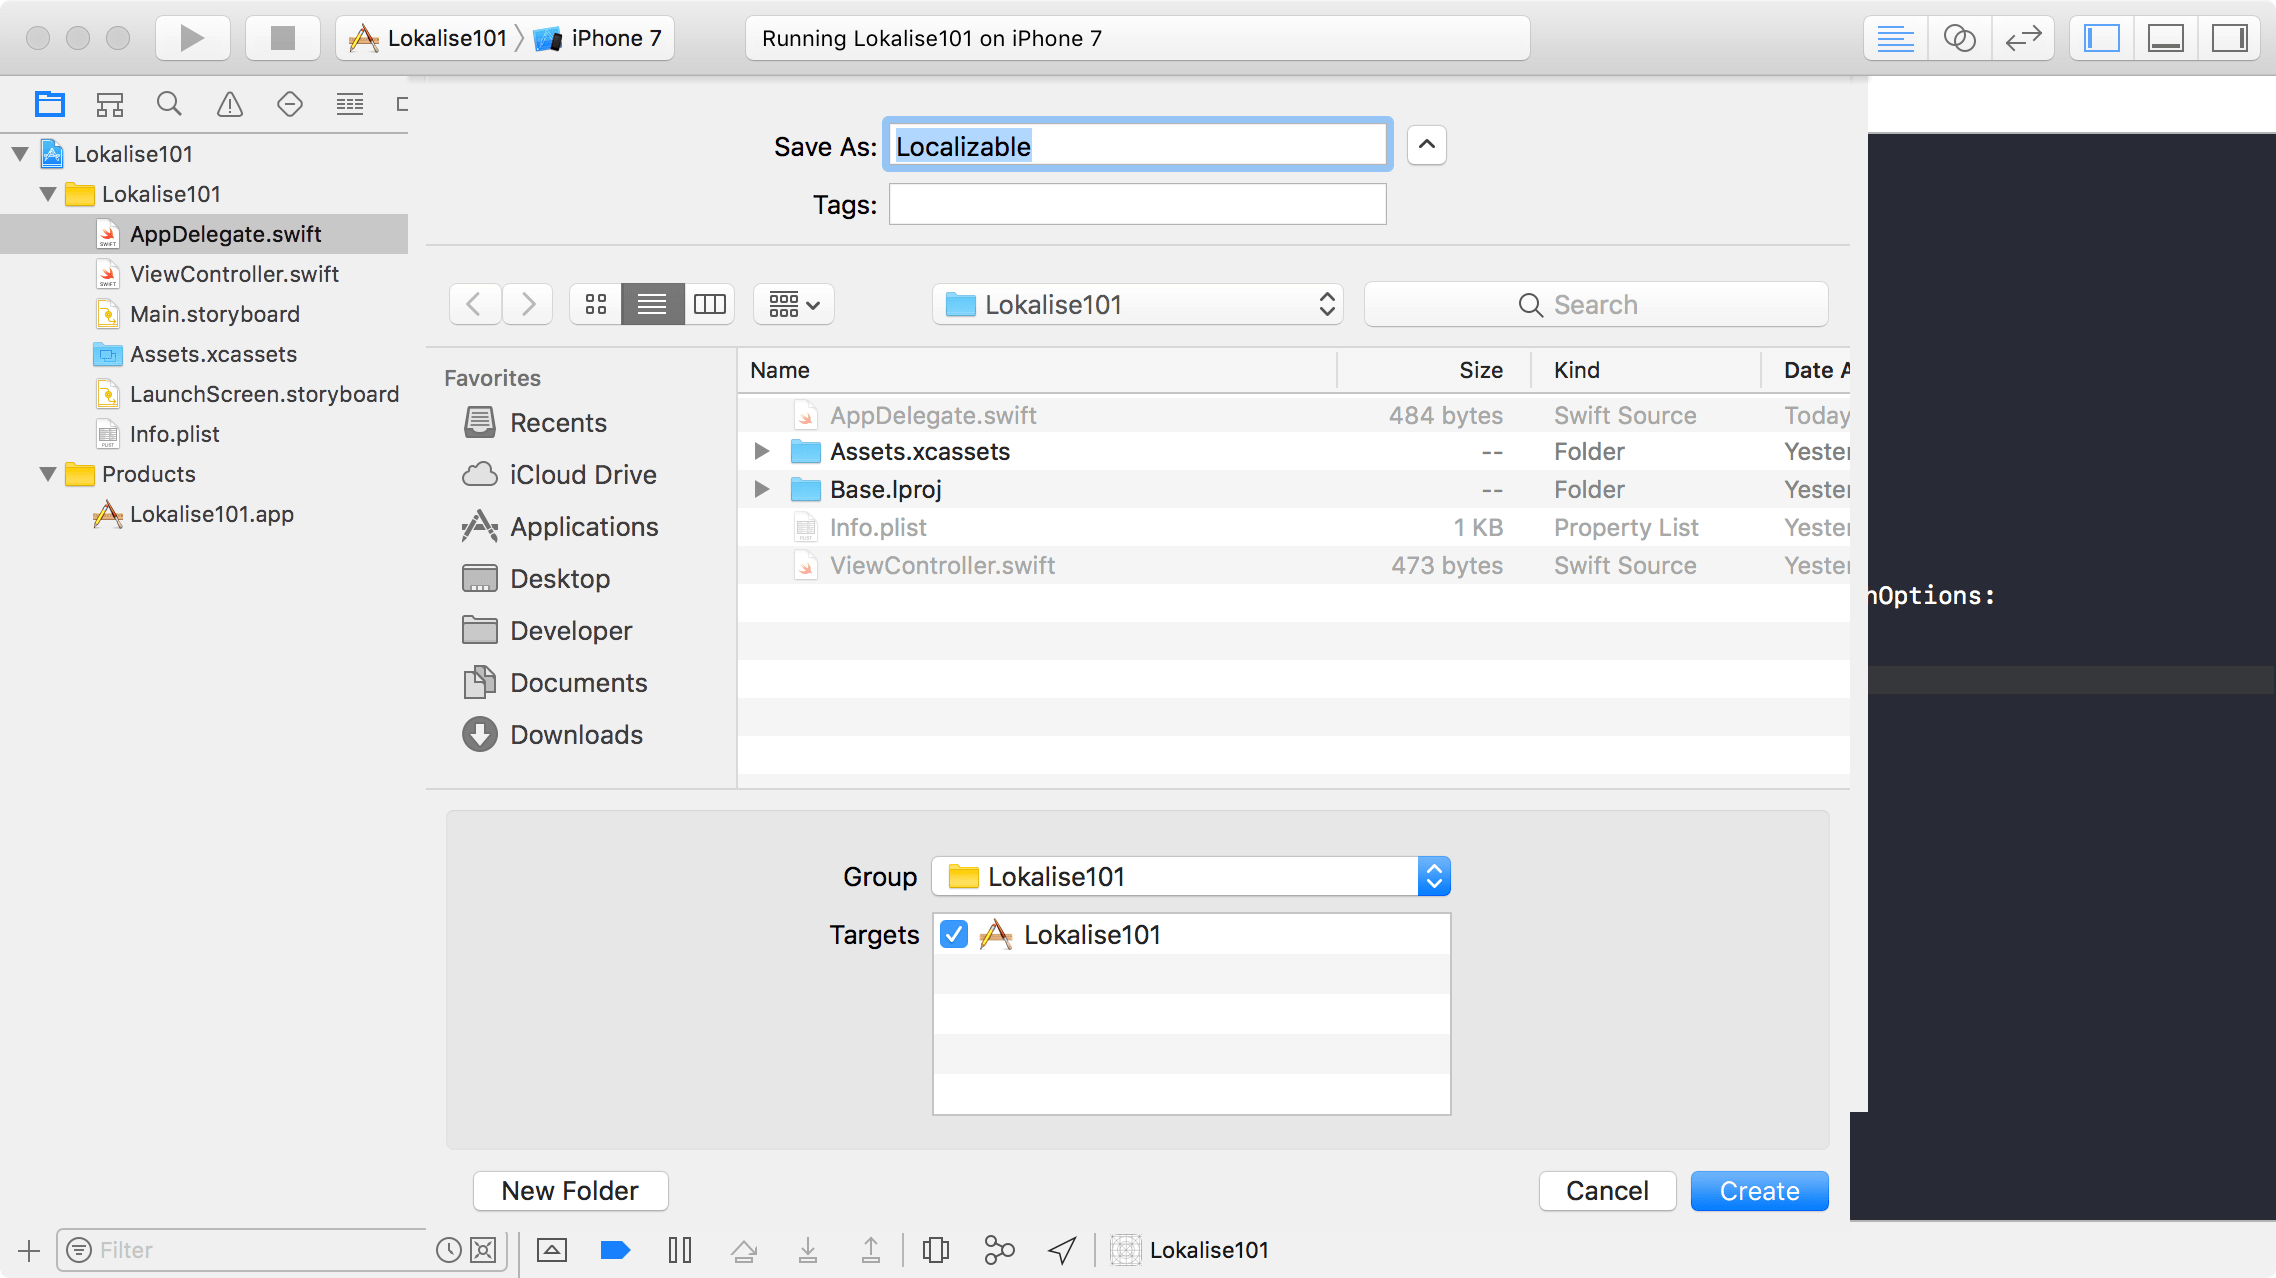Go back in the file browser

(474, 304)
